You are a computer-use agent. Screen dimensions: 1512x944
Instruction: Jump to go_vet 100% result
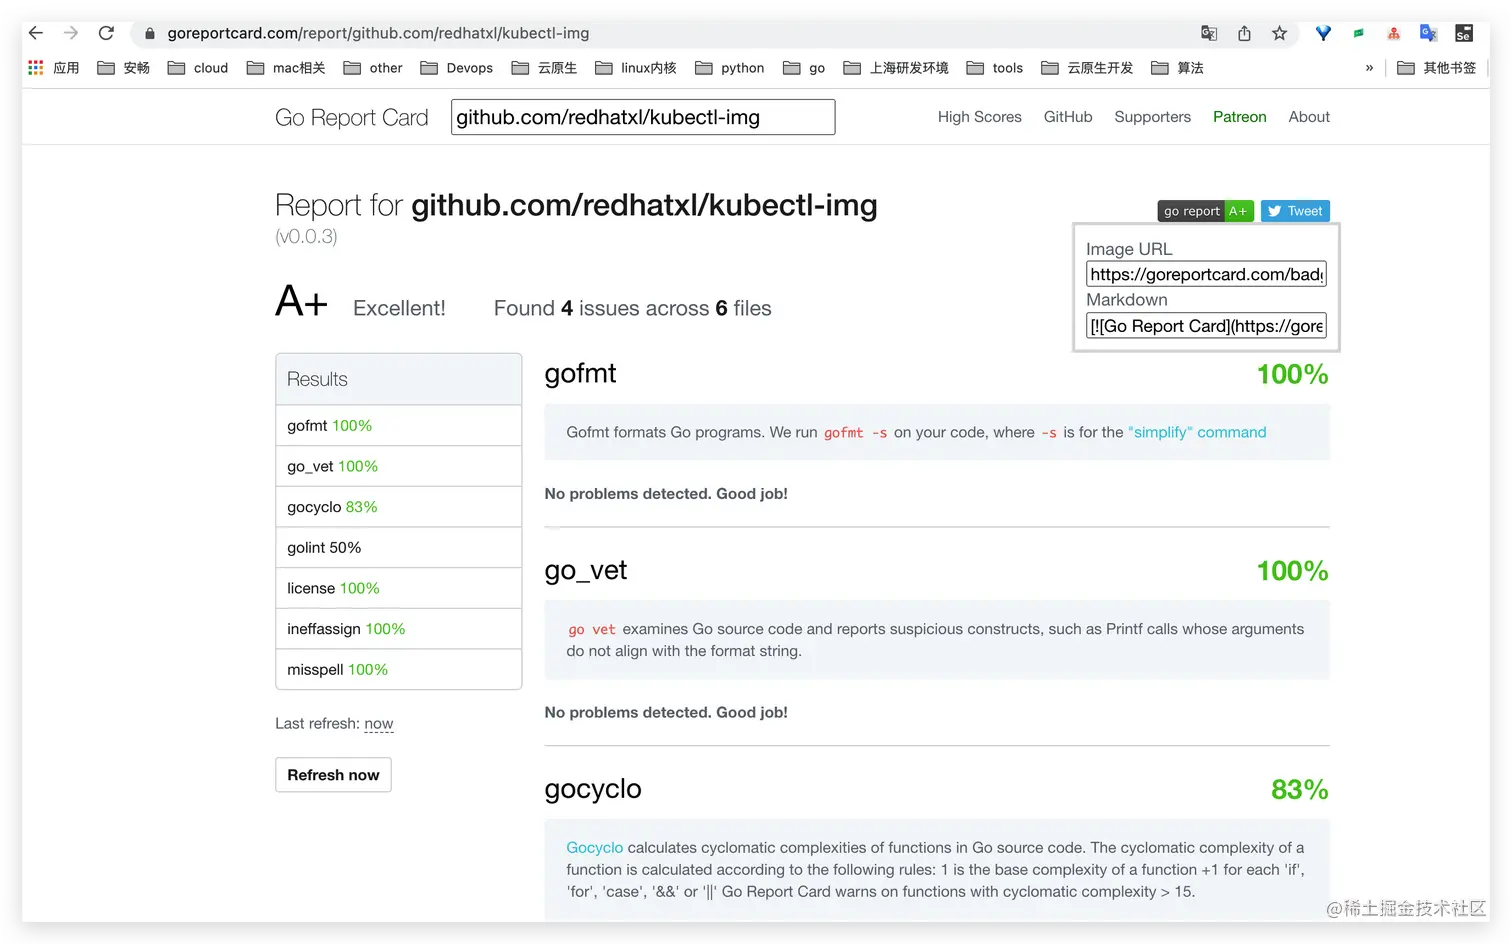tap(398, 466)
